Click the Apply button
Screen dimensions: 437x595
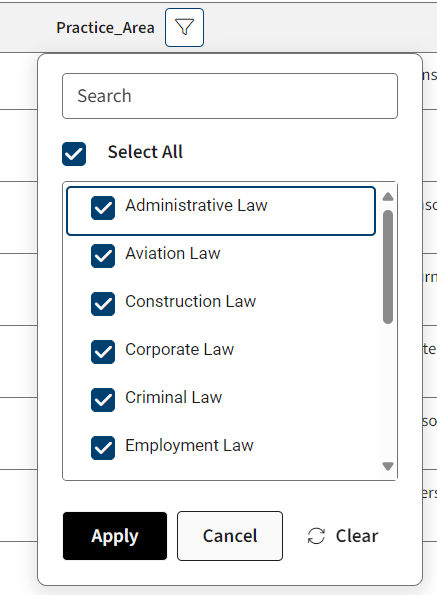point(115,536)
